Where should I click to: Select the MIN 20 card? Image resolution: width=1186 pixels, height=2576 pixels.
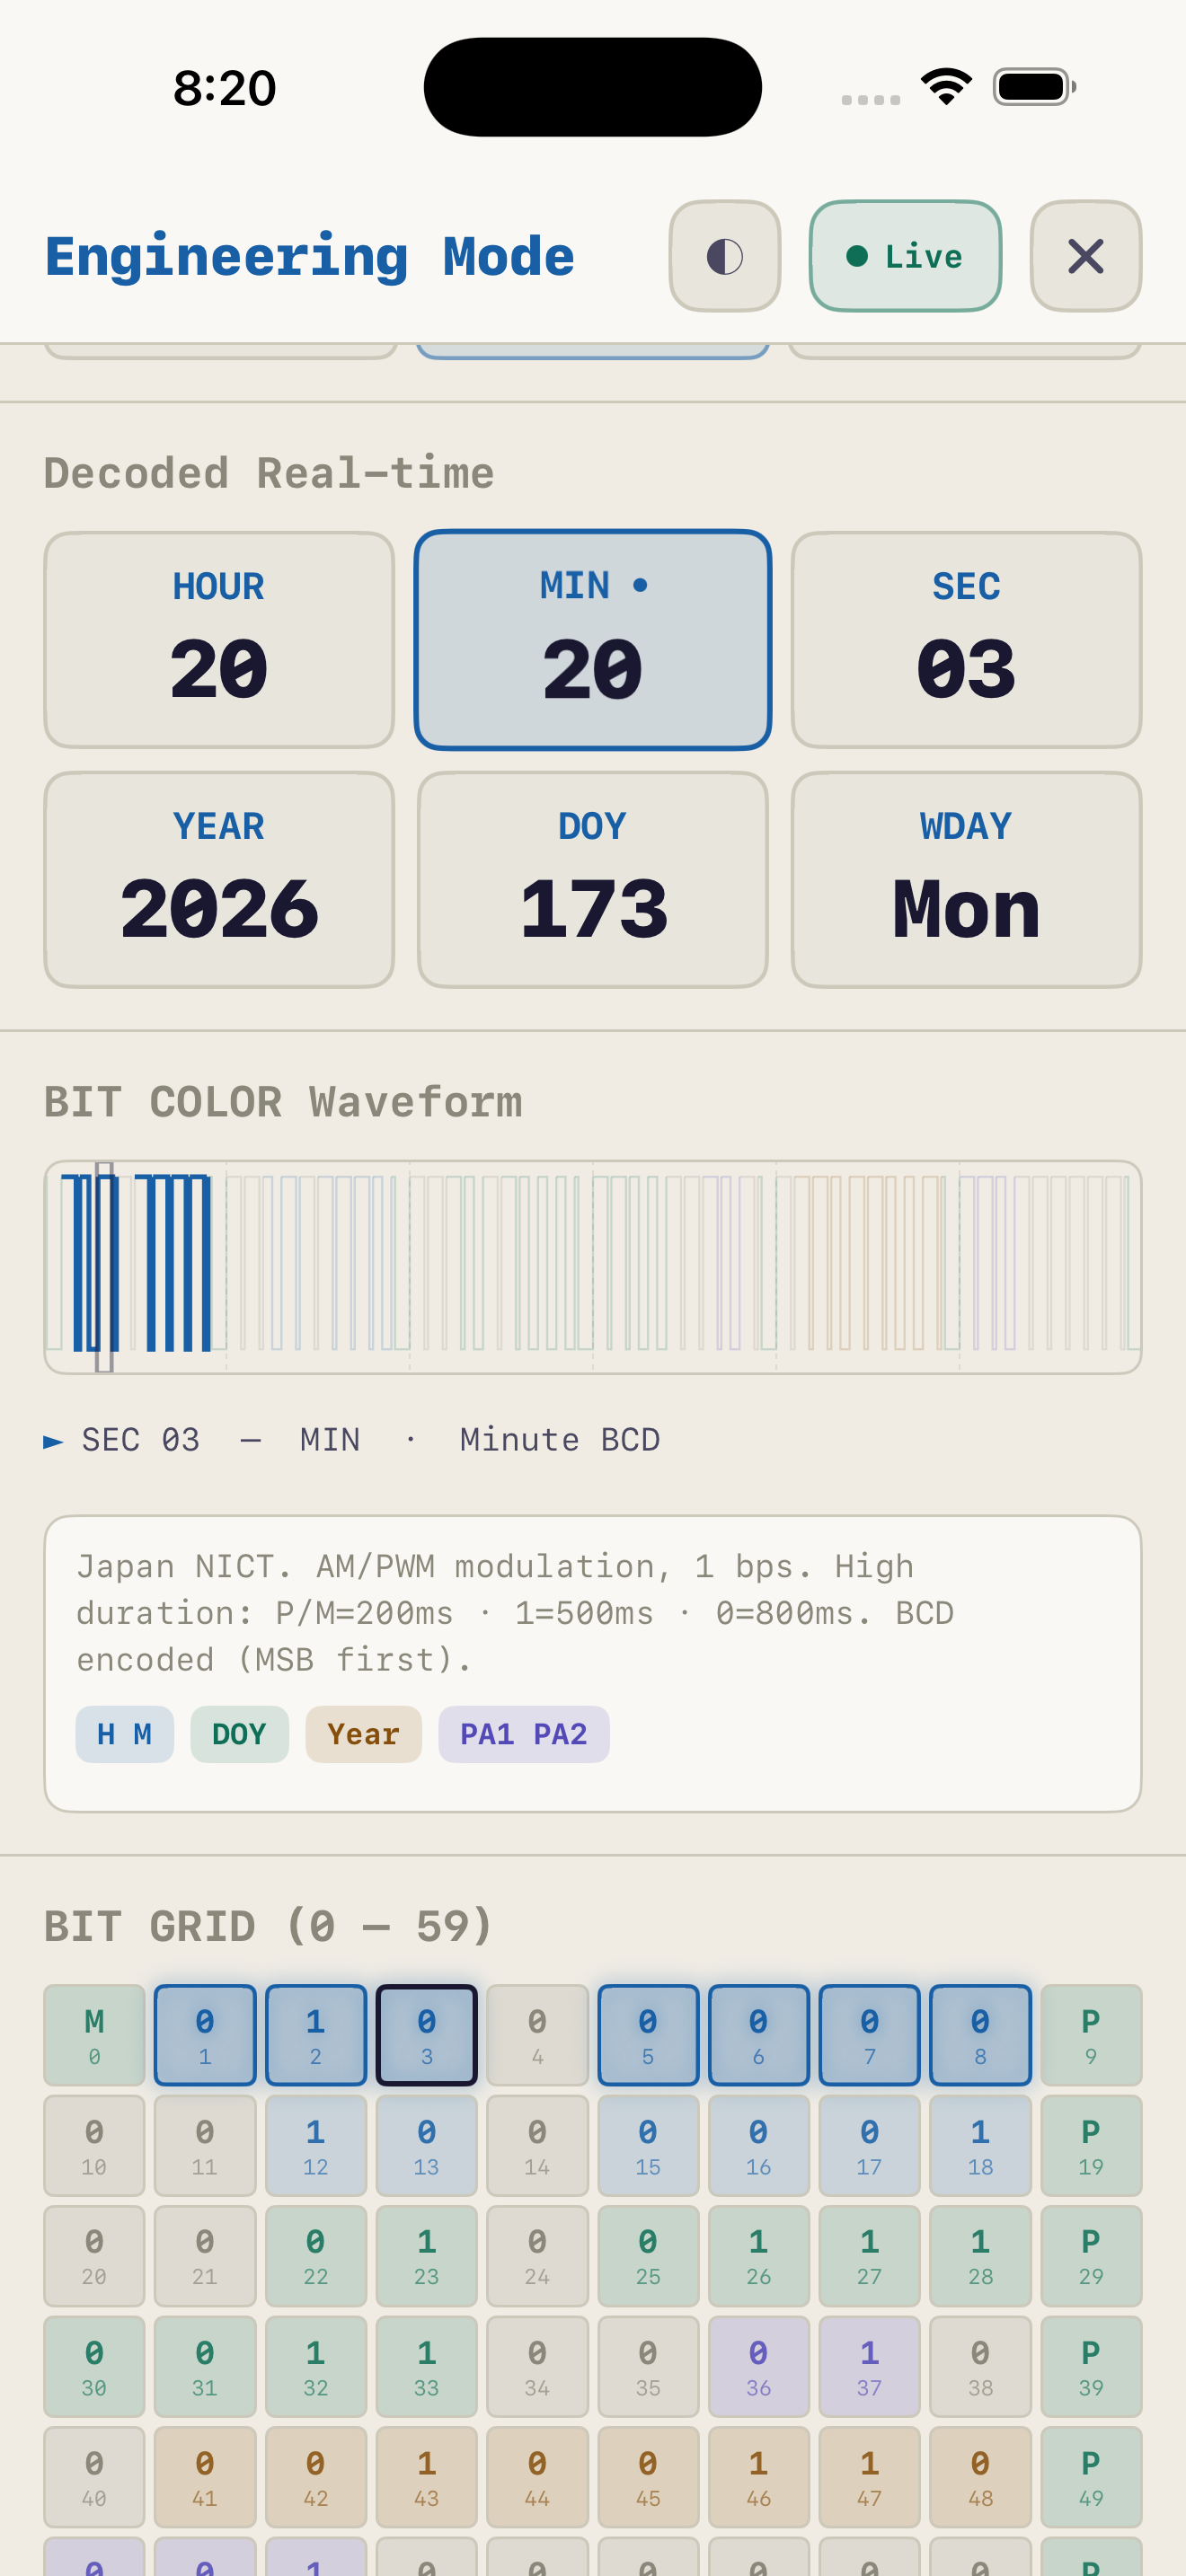[x=593, y=640]
